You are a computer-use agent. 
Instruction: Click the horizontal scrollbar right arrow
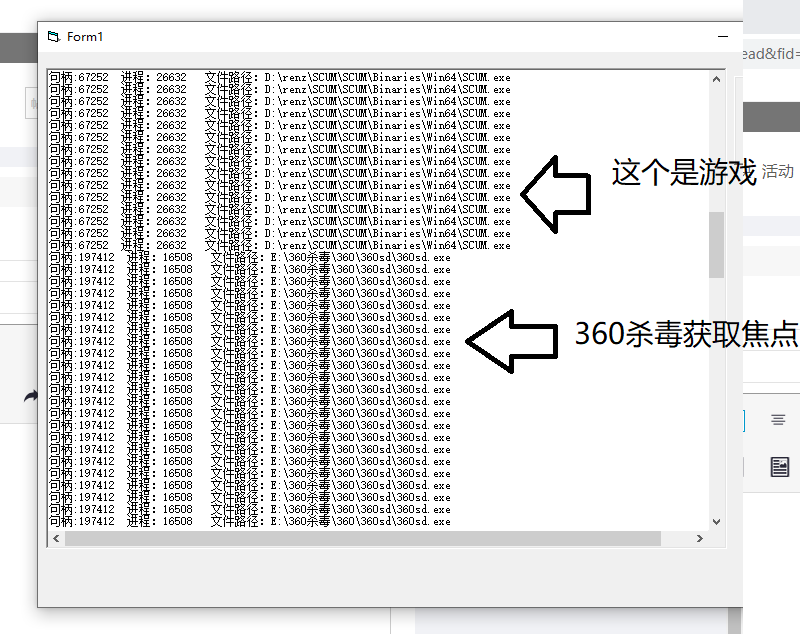point(702,537)
